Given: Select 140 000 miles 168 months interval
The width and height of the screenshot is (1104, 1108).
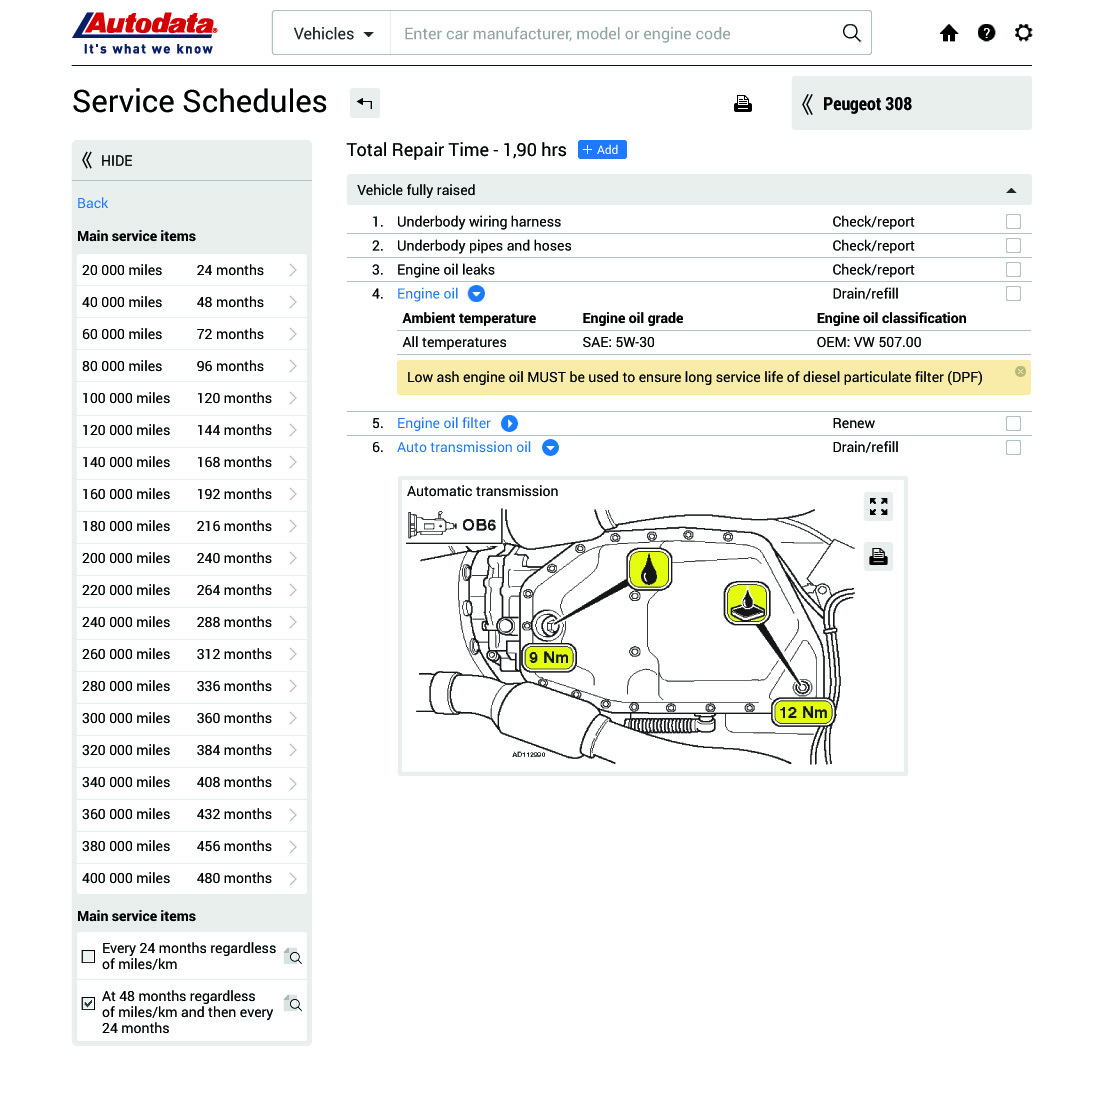Looking at the screenshot, I should click(192, 462).
